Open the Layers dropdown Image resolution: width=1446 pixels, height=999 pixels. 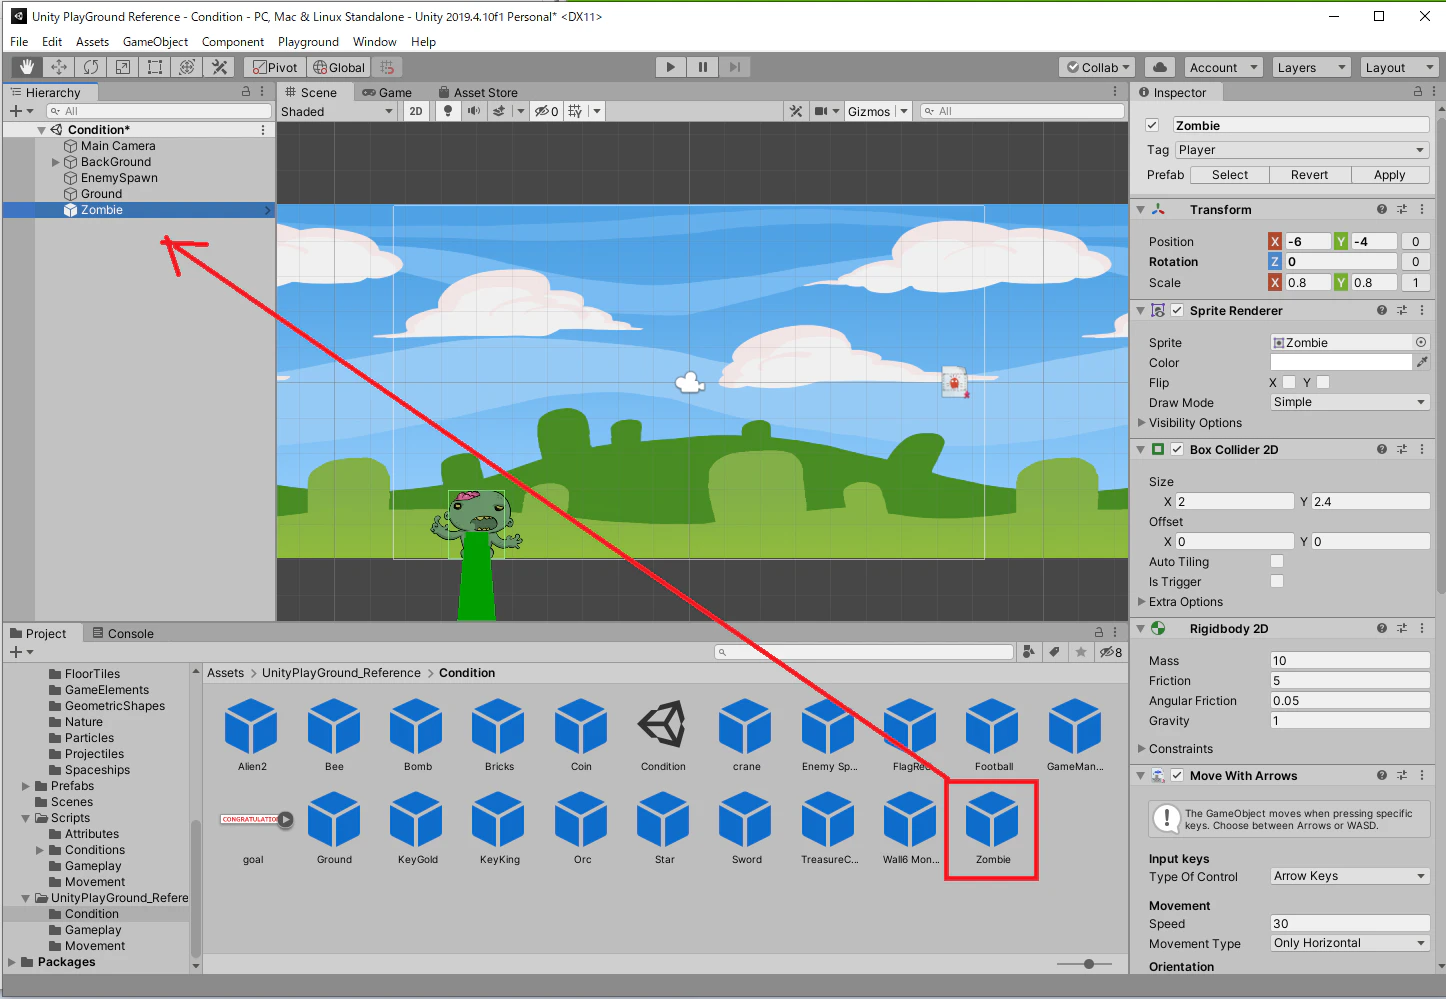pos(1312,67)
